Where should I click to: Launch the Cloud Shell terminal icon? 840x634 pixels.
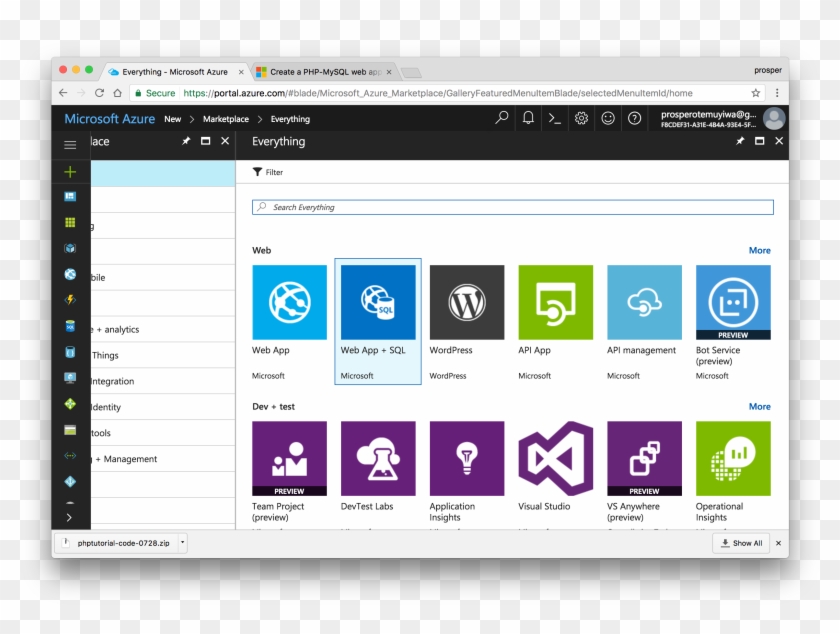pyautogui.click(x=555, y=118)
